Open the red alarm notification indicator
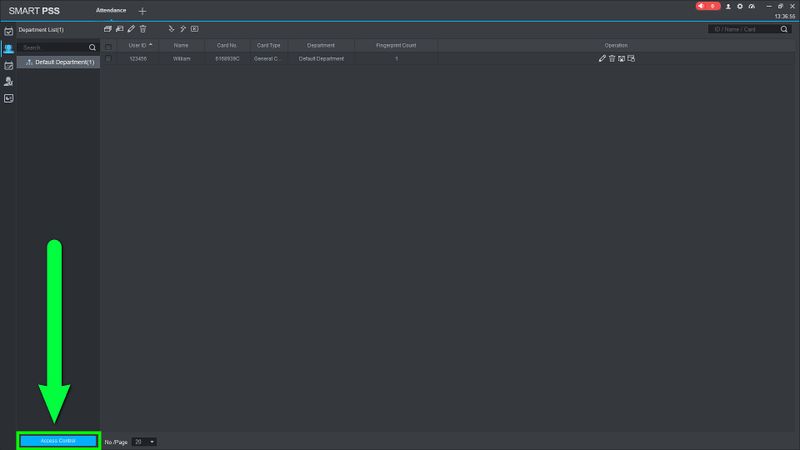 [708, 6]
